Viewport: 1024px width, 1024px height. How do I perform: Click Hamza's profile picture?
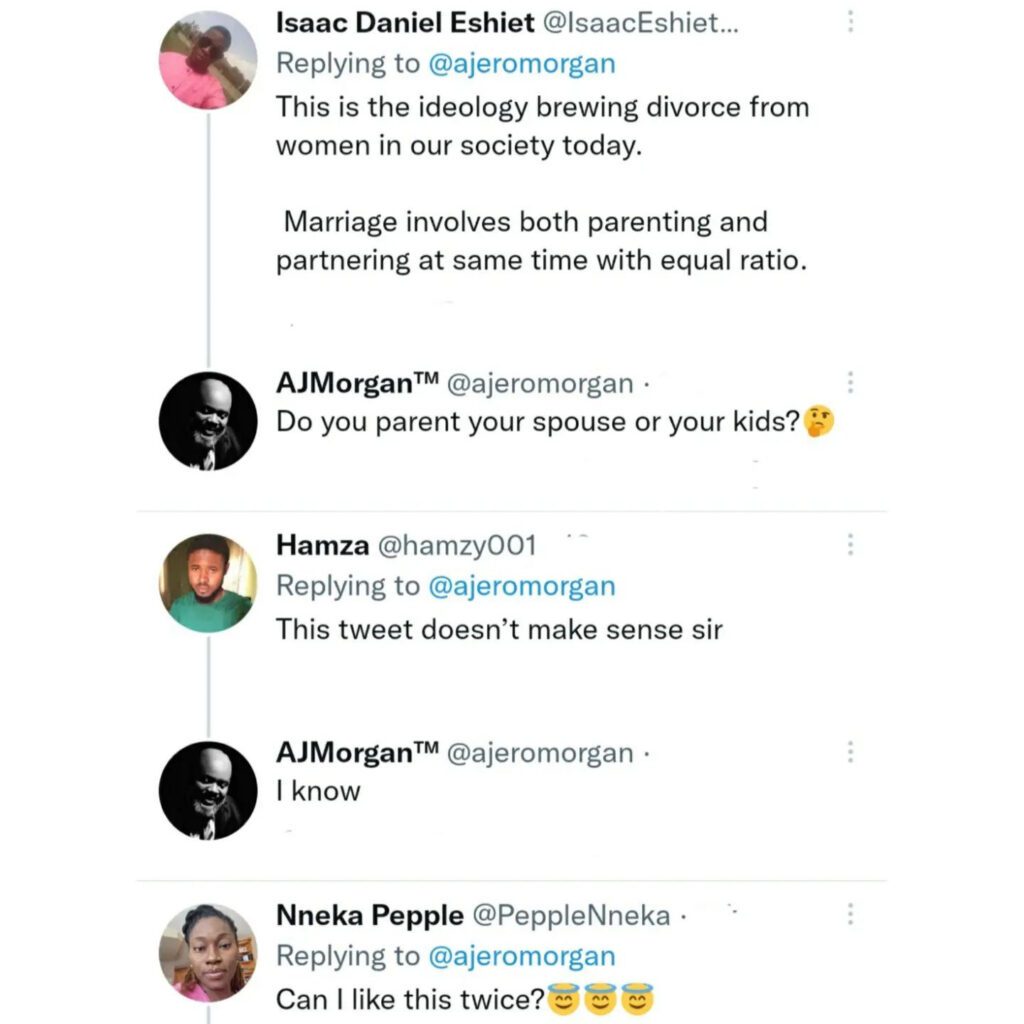point(208,583)
